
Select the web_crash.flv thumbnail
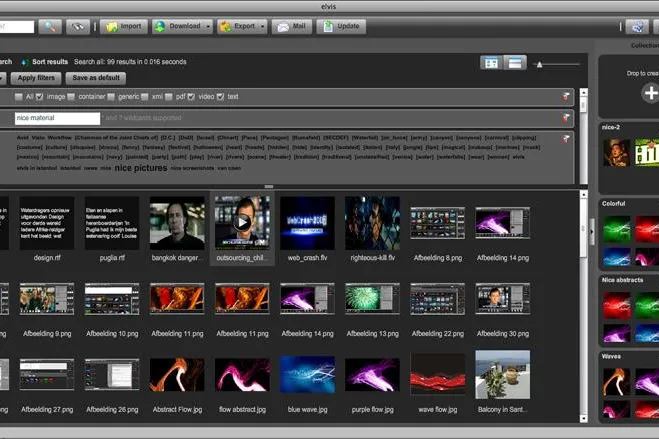307,223
